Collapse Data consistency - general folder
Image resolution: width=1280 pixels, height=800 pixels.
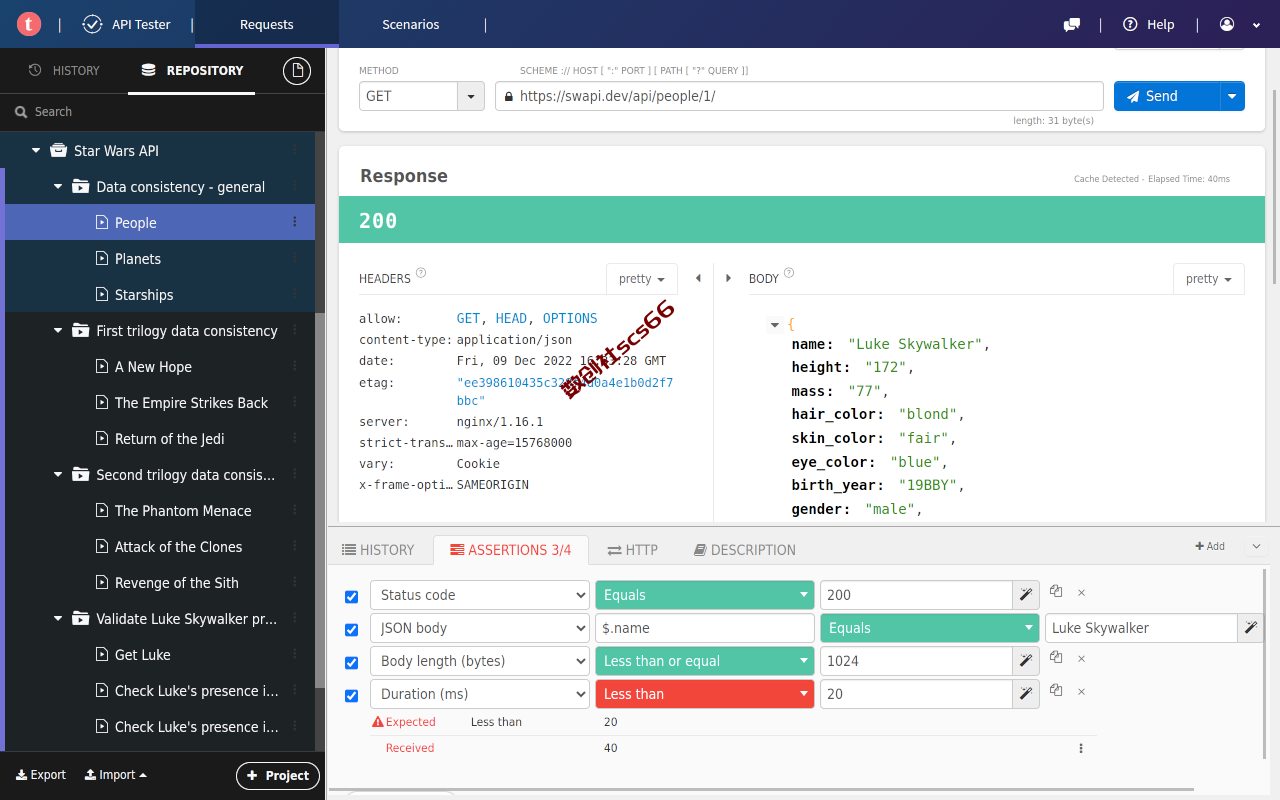(x=58, y=187)
